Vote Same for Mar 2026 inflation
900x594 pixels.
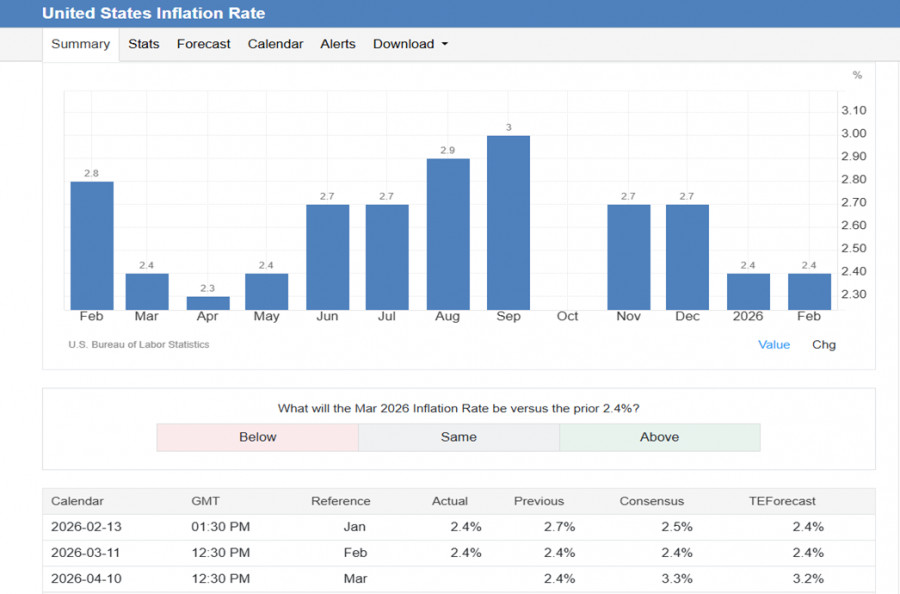click(x=458, y=437)
